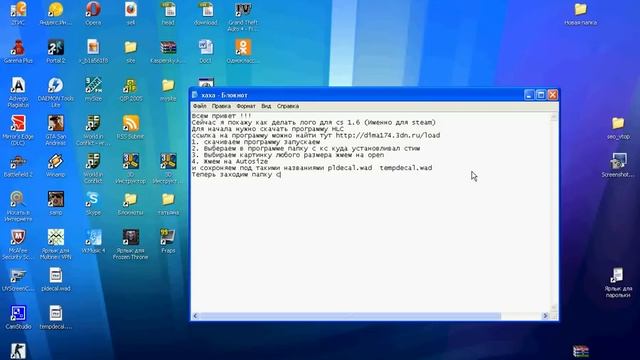Maximize the Notepad window

click(x=541, y=95)
